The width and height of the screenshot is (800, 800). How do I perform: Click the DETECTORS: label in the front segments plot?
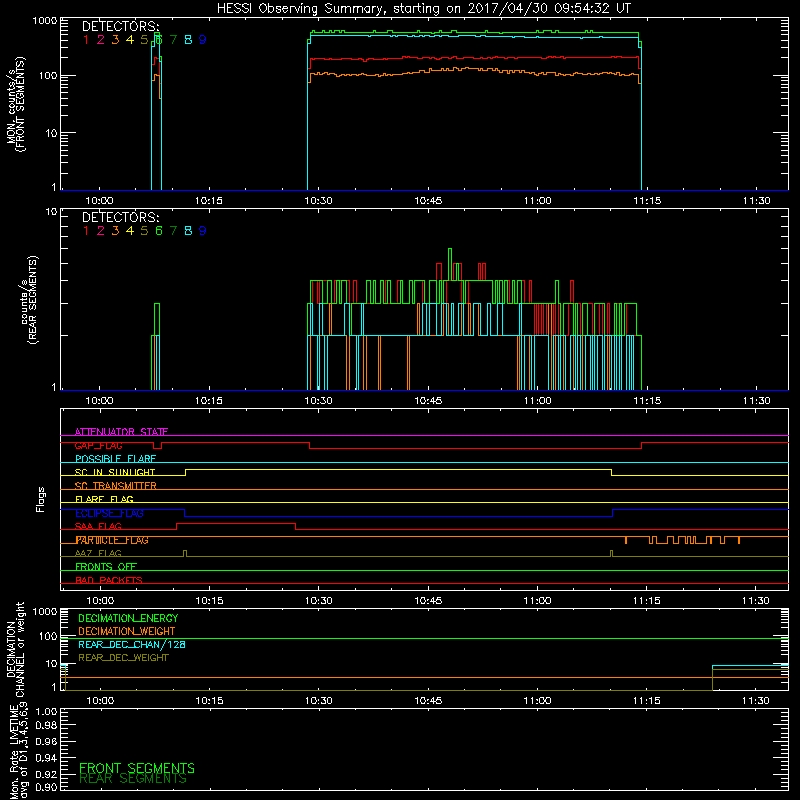click(x=120, y=26)
